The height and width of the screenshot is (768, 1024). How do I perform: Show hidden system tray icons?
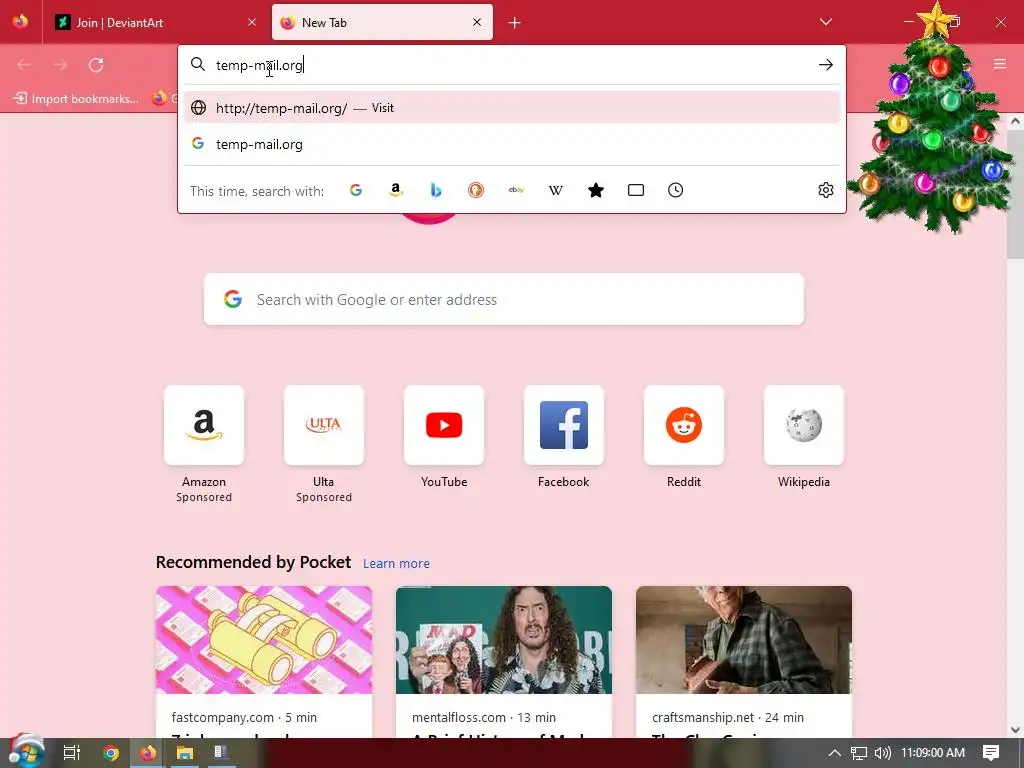[834, 753]
